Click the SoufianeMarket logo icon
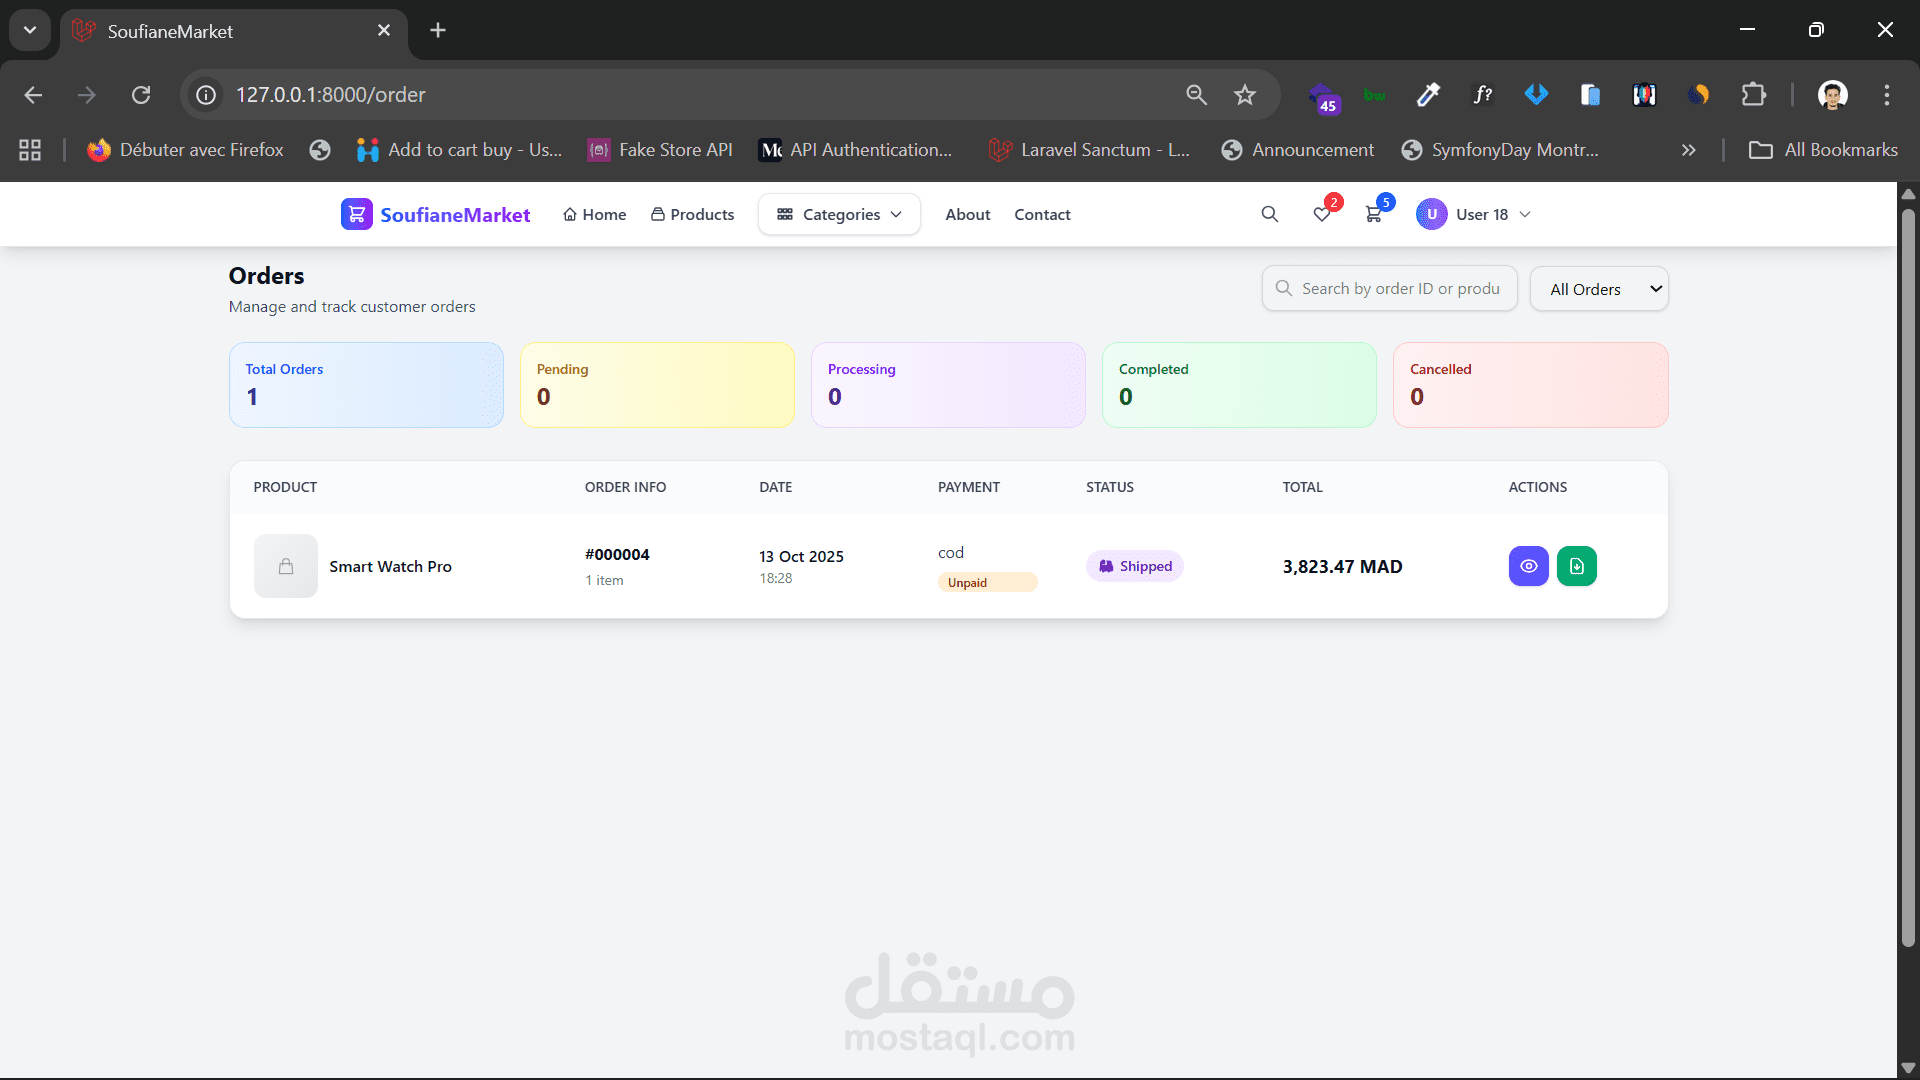1920x1080 pixels. point(356,214)
